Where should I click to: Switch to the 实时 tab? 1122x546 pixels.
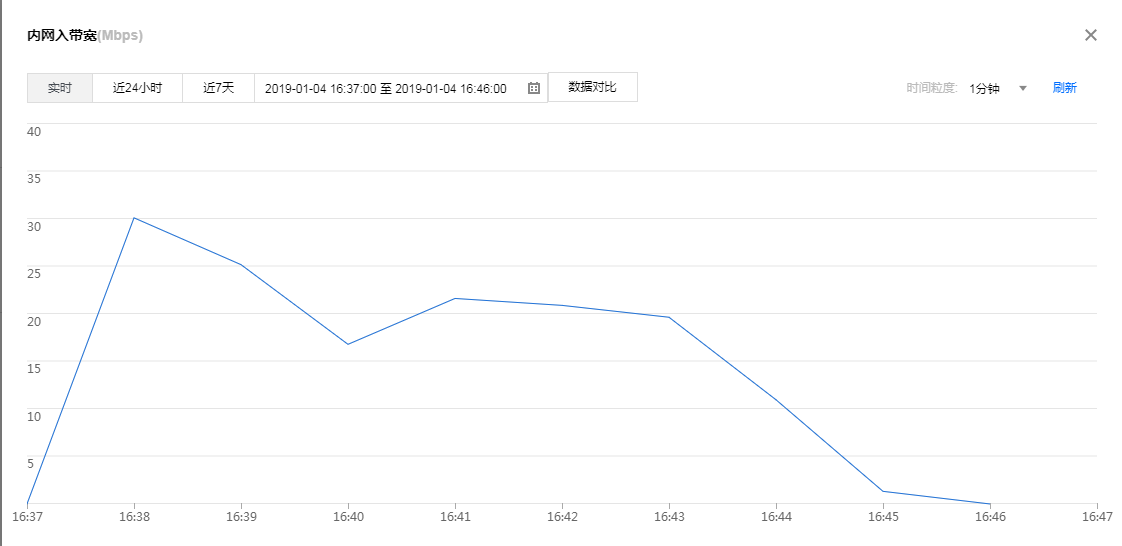click(x=60, y=88)
